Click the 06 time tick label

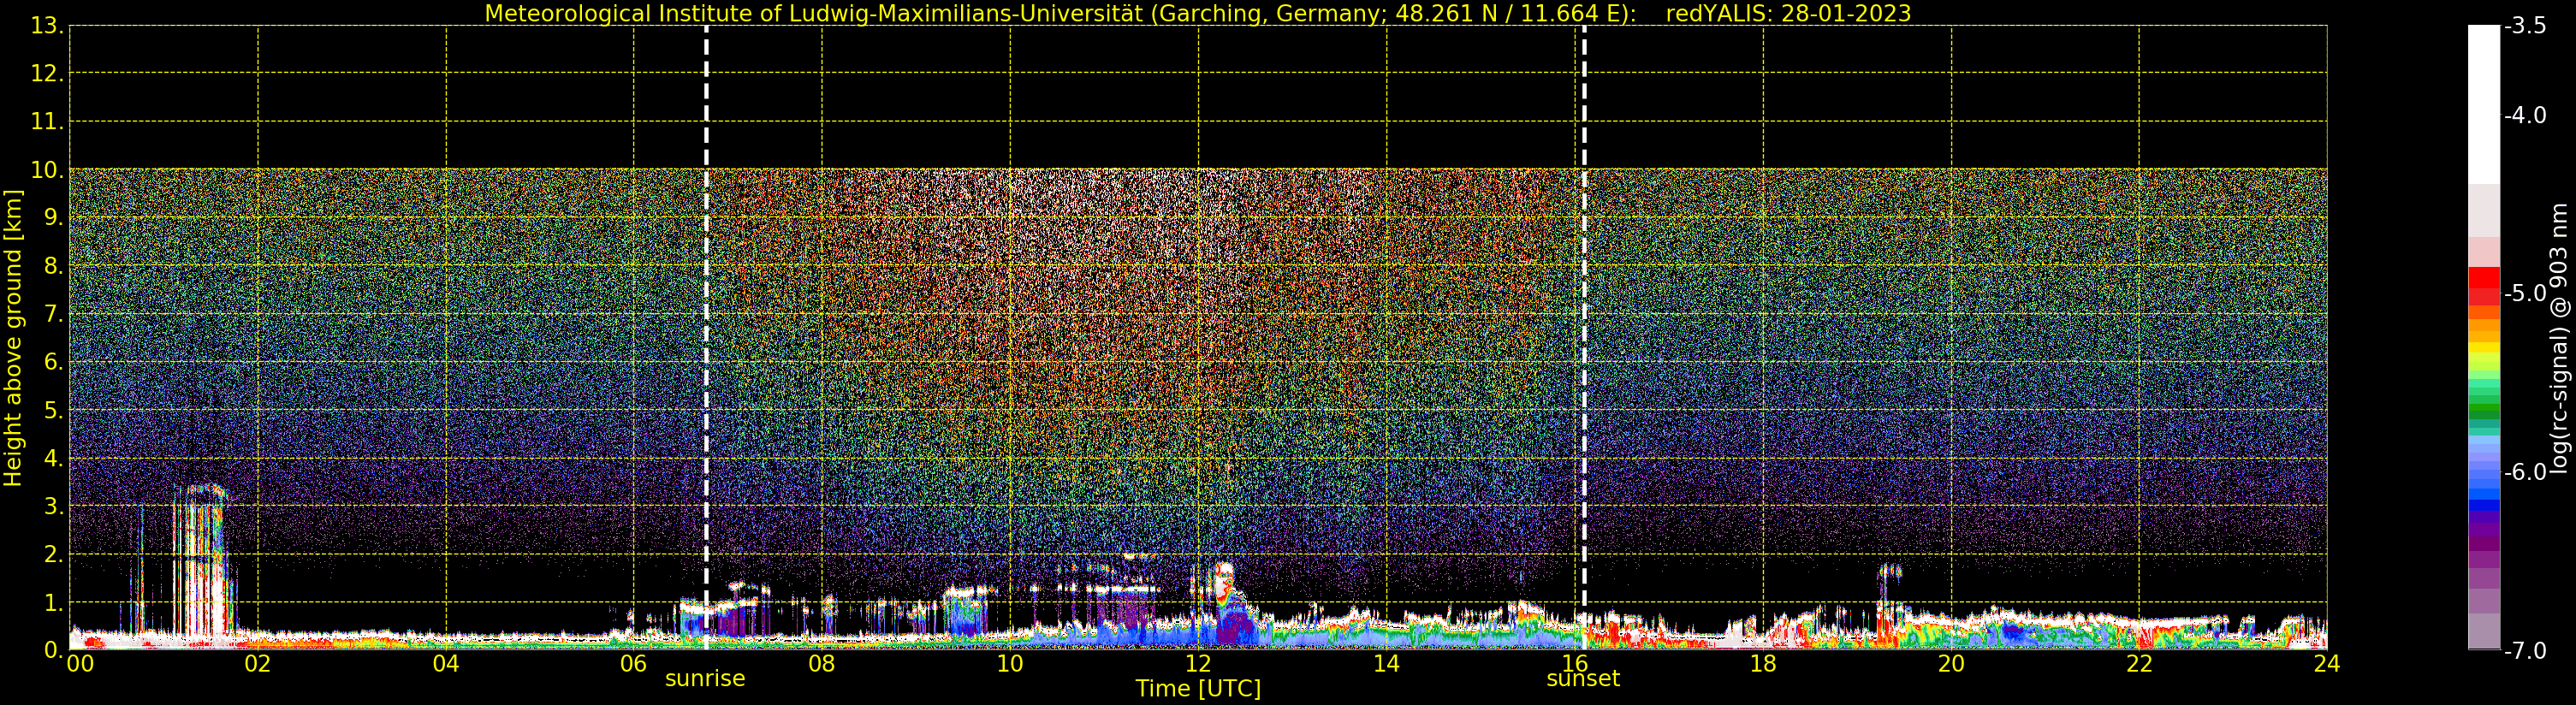(x=634, y=664)
